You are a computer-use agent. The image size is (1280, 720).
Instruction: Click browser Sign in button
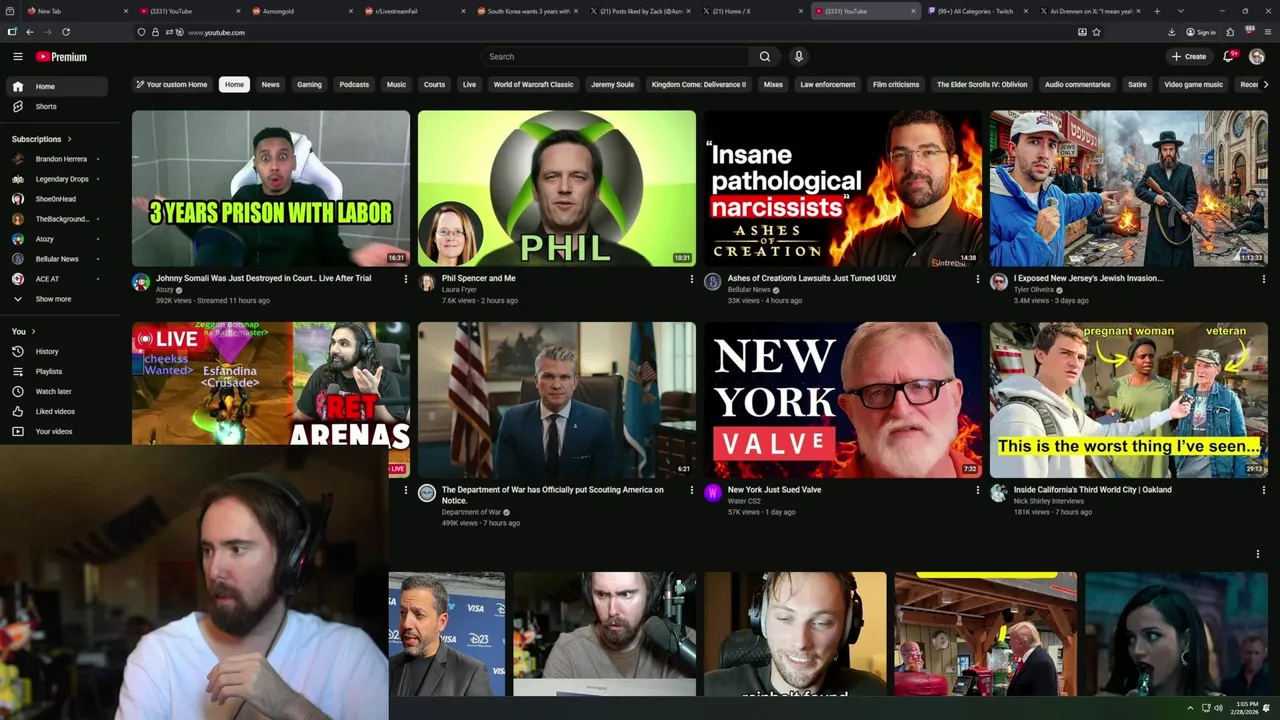point(1201,32)
